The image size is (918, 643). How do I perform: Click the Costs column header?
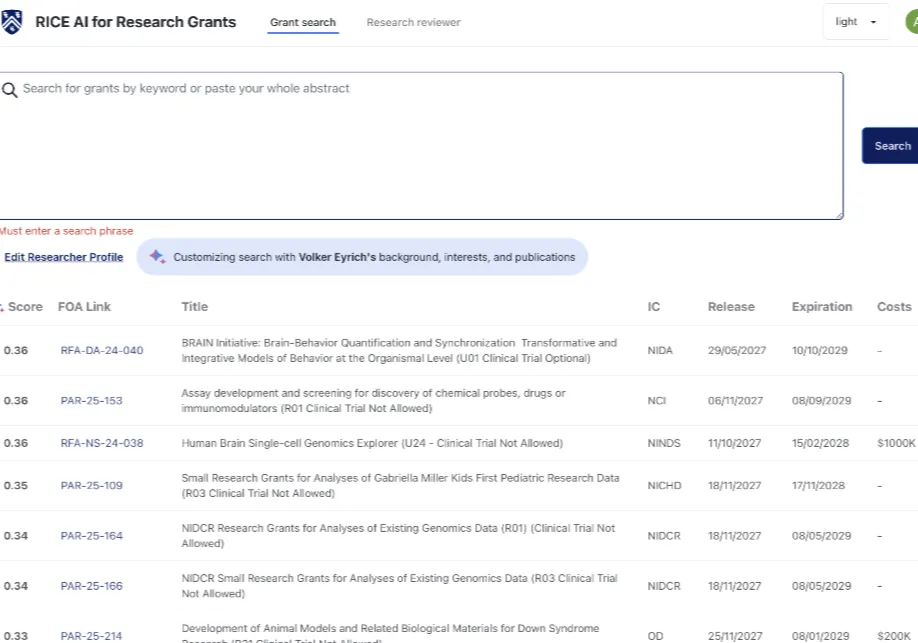click(894, 307)
